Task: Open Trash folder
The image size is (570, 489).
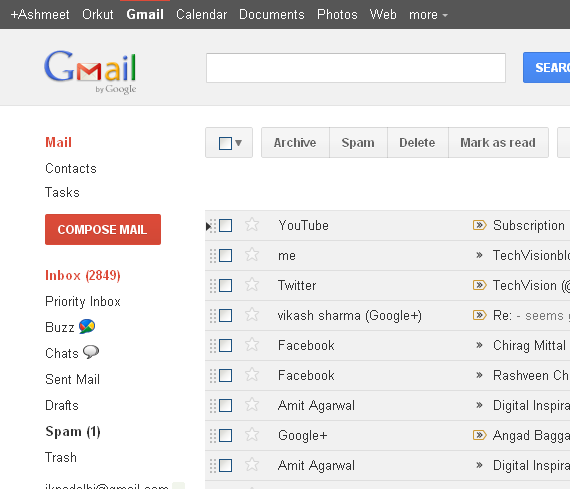Action: 61,457
